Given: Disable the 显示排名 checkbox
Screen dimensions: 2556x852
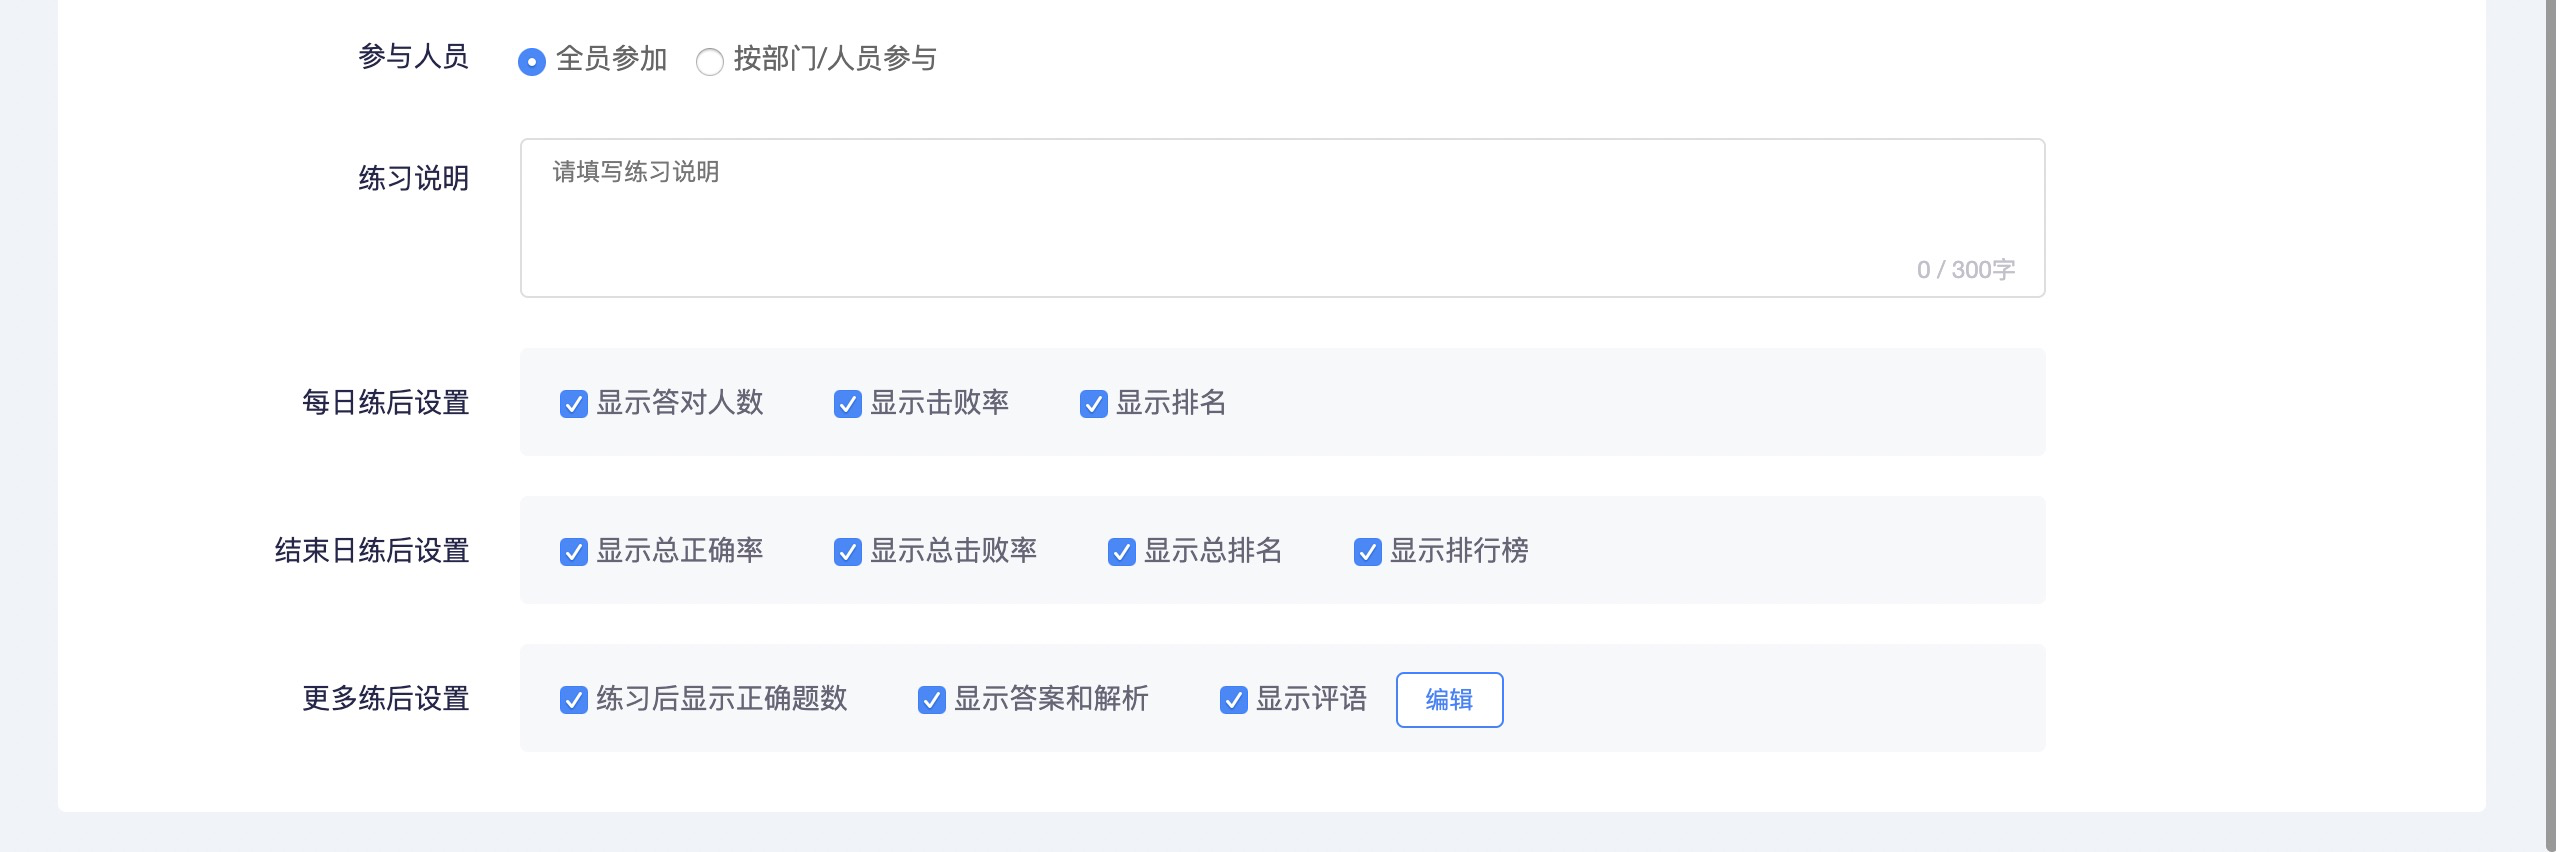Looking at the screenshot, I should (x=1094, y=404).
